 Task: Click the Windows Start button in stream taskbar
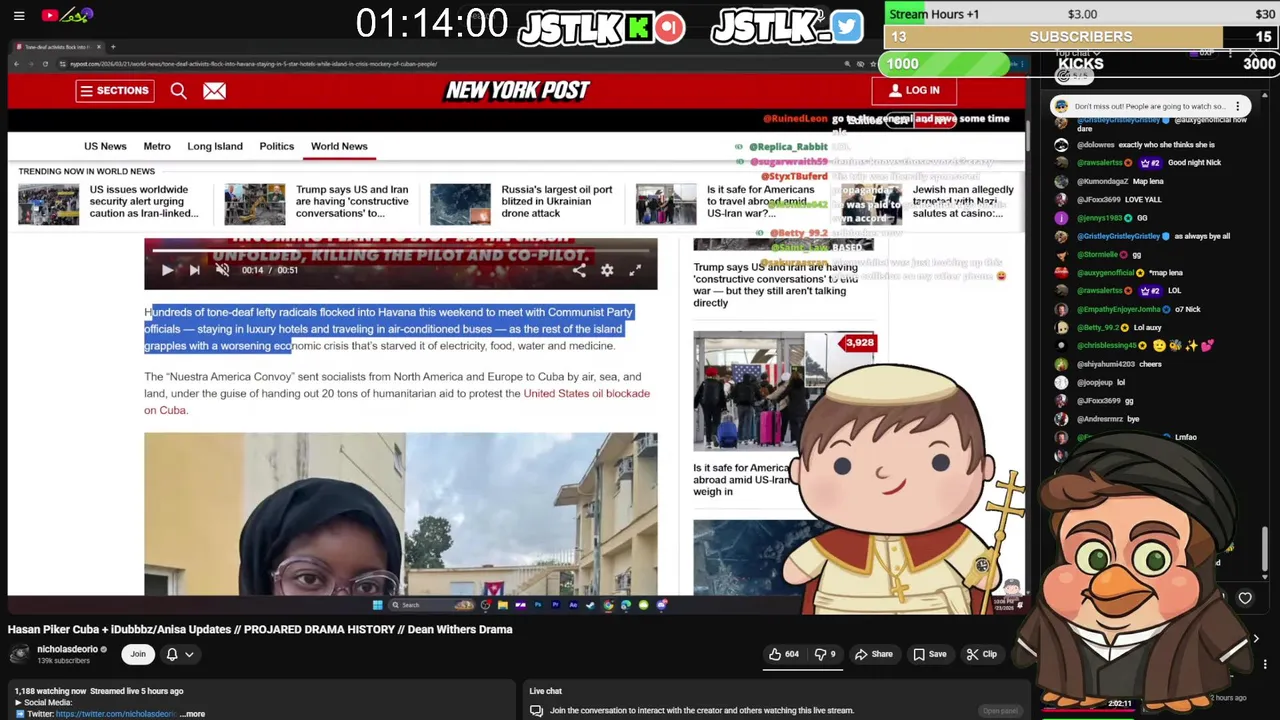click(377, 605)
